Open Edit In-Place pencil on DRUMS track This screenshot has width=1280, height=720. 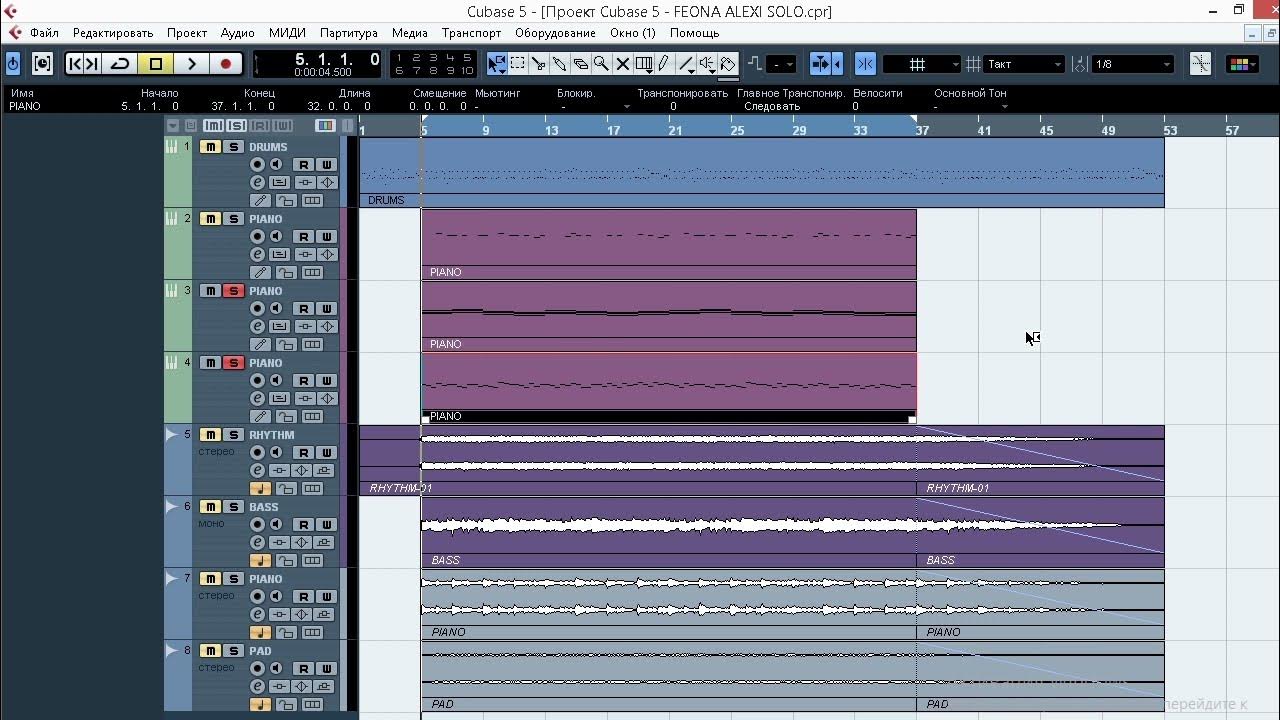(260, 200)
